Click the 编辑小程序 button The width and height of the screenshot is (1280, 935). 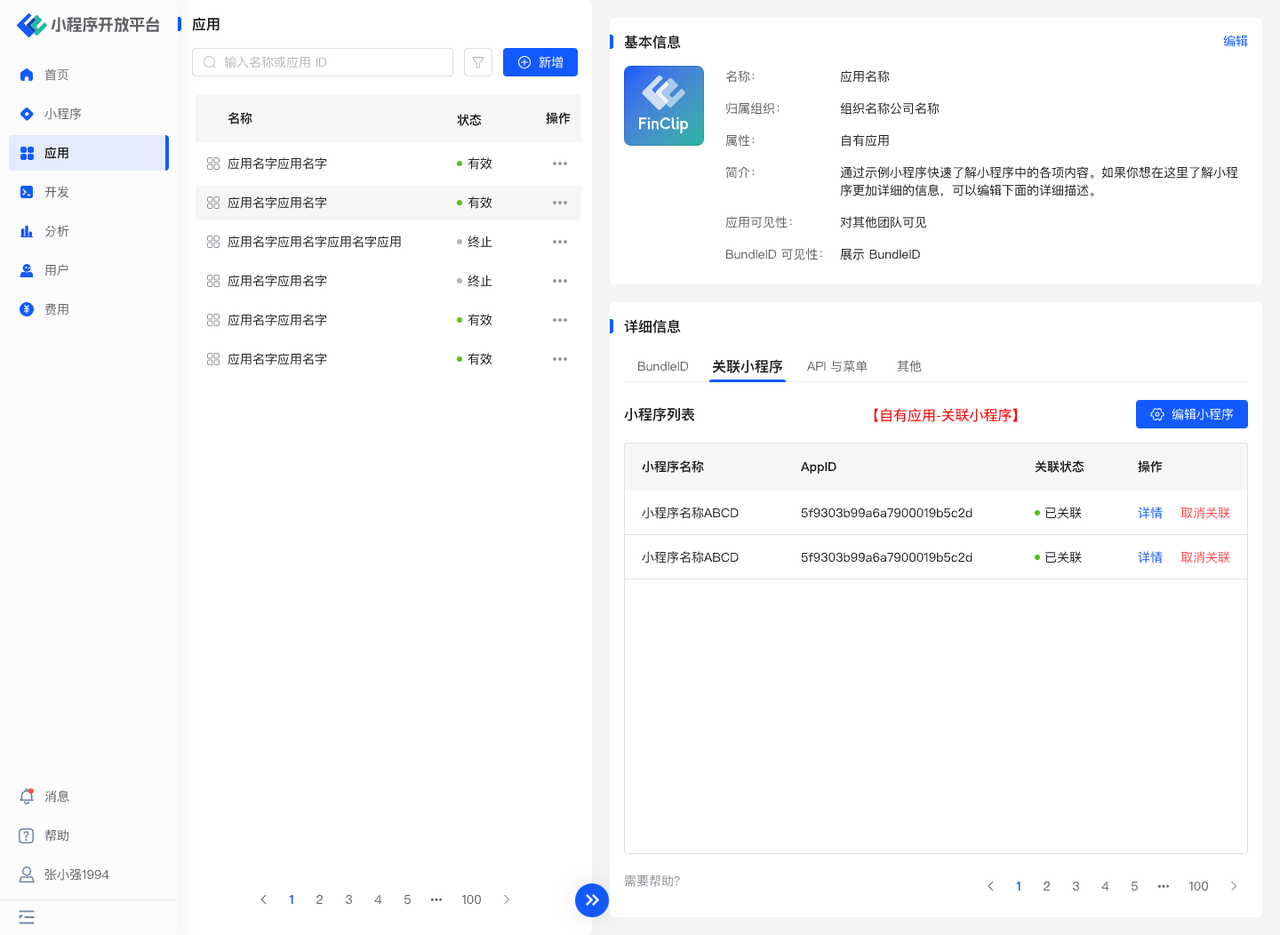coord(1191,414)
